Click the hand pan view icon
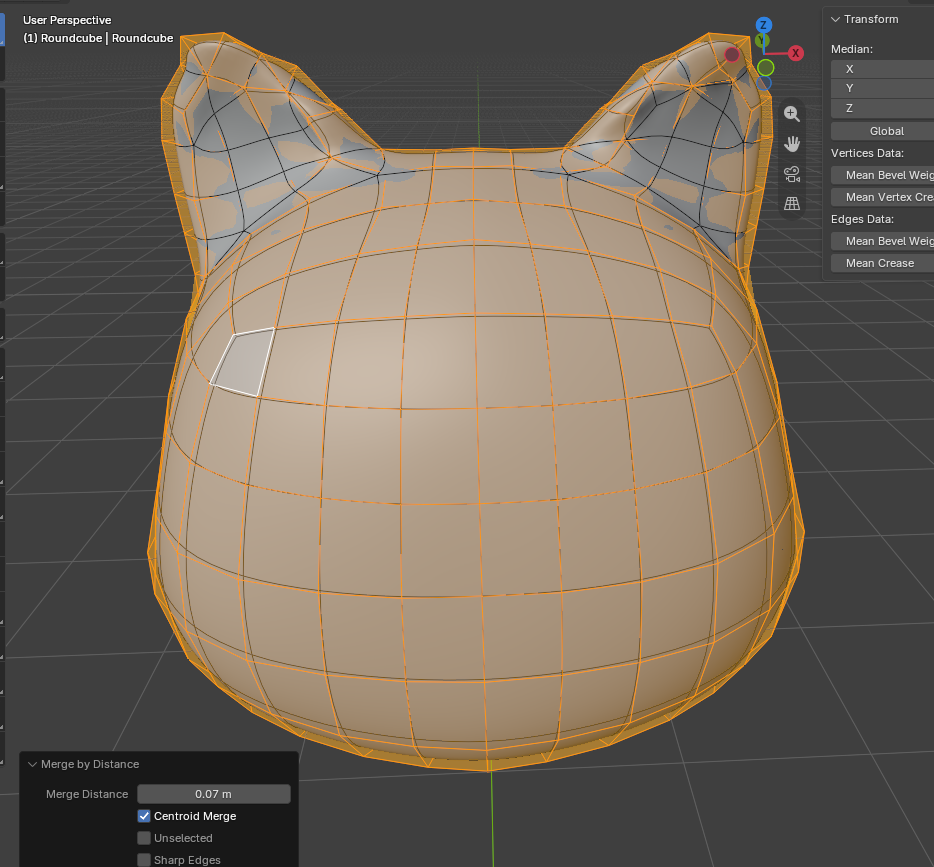The height and width of the screenshot is (867, 934). click(x=792, y=144)
